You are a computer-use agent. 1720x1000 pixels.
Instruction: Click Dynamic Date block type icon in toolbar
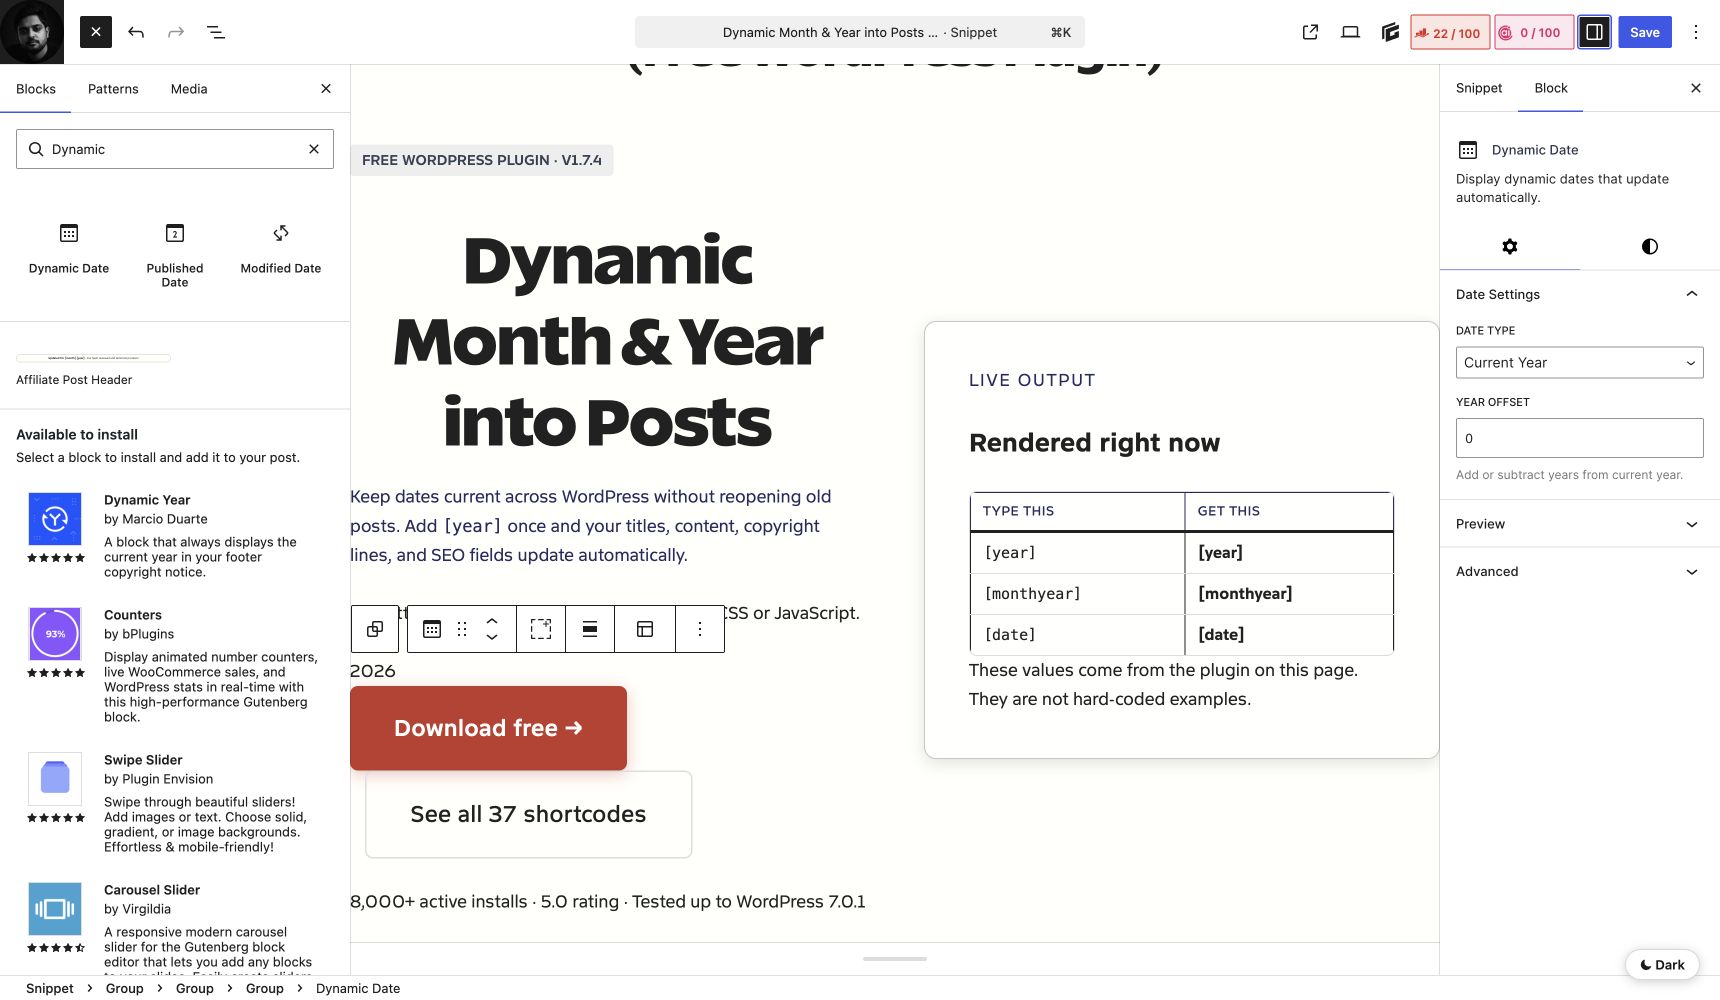[x=432, y=629]
